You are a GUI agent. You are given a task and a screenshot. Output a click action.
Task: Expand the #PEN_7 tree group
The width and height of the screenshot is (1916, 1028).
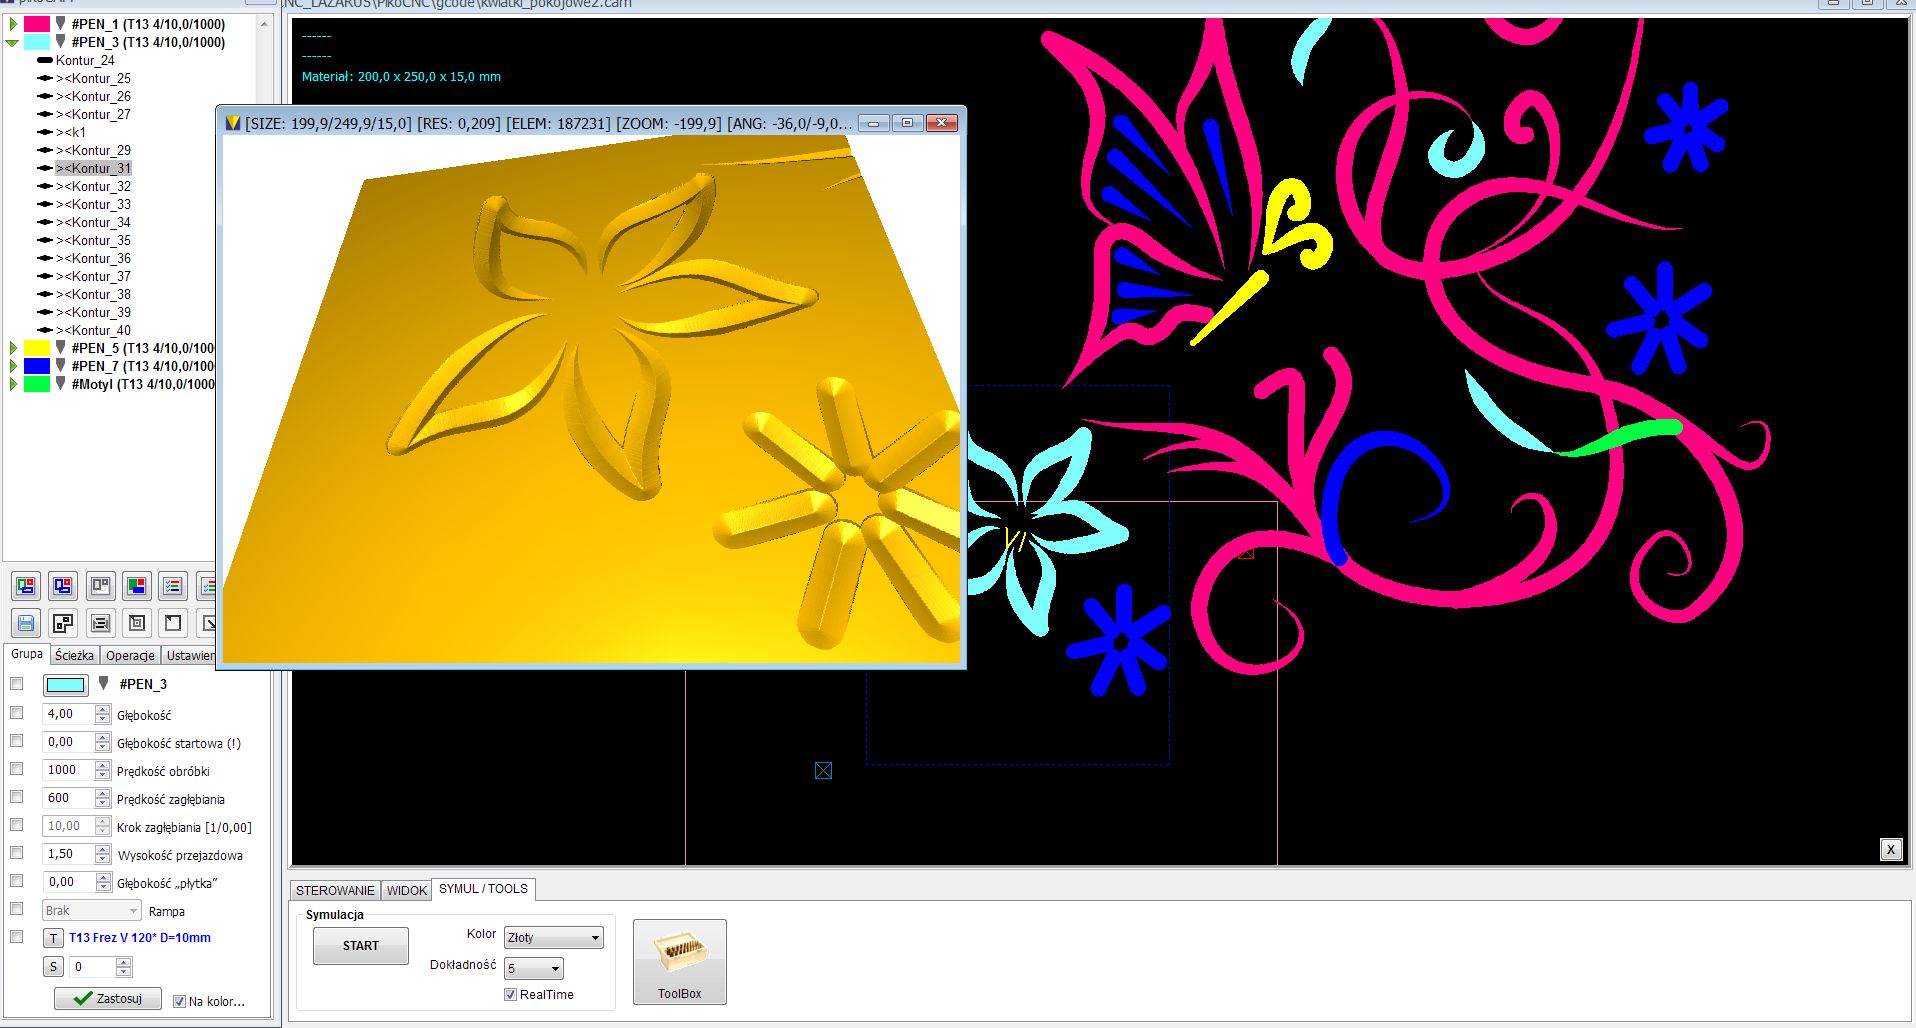click(x=13, y=366)
